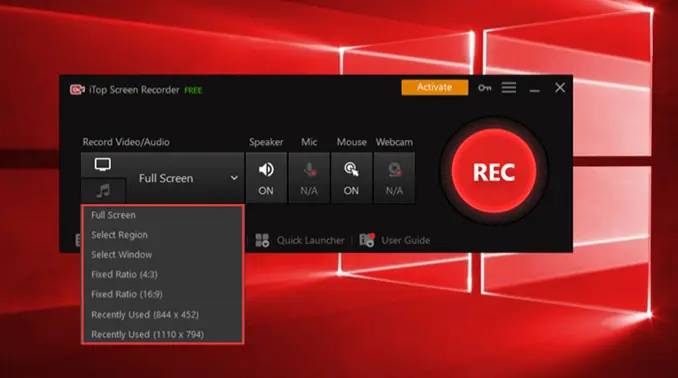This screenshot has width=678, height=378.
Task: Select the audio-only music note mode
Action: 103,191
